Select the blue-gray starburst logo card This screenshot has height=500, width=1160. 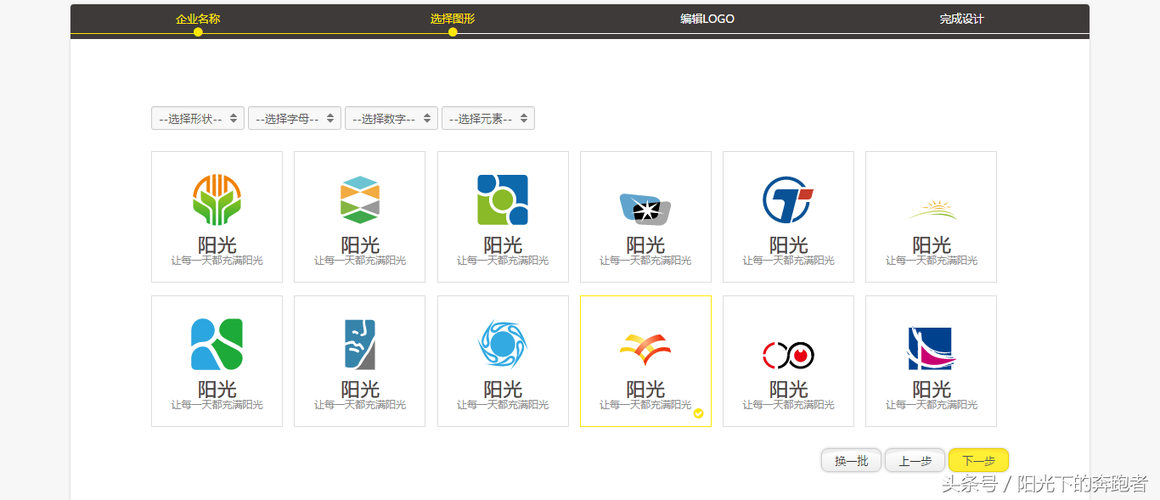(x=646, y=217)
